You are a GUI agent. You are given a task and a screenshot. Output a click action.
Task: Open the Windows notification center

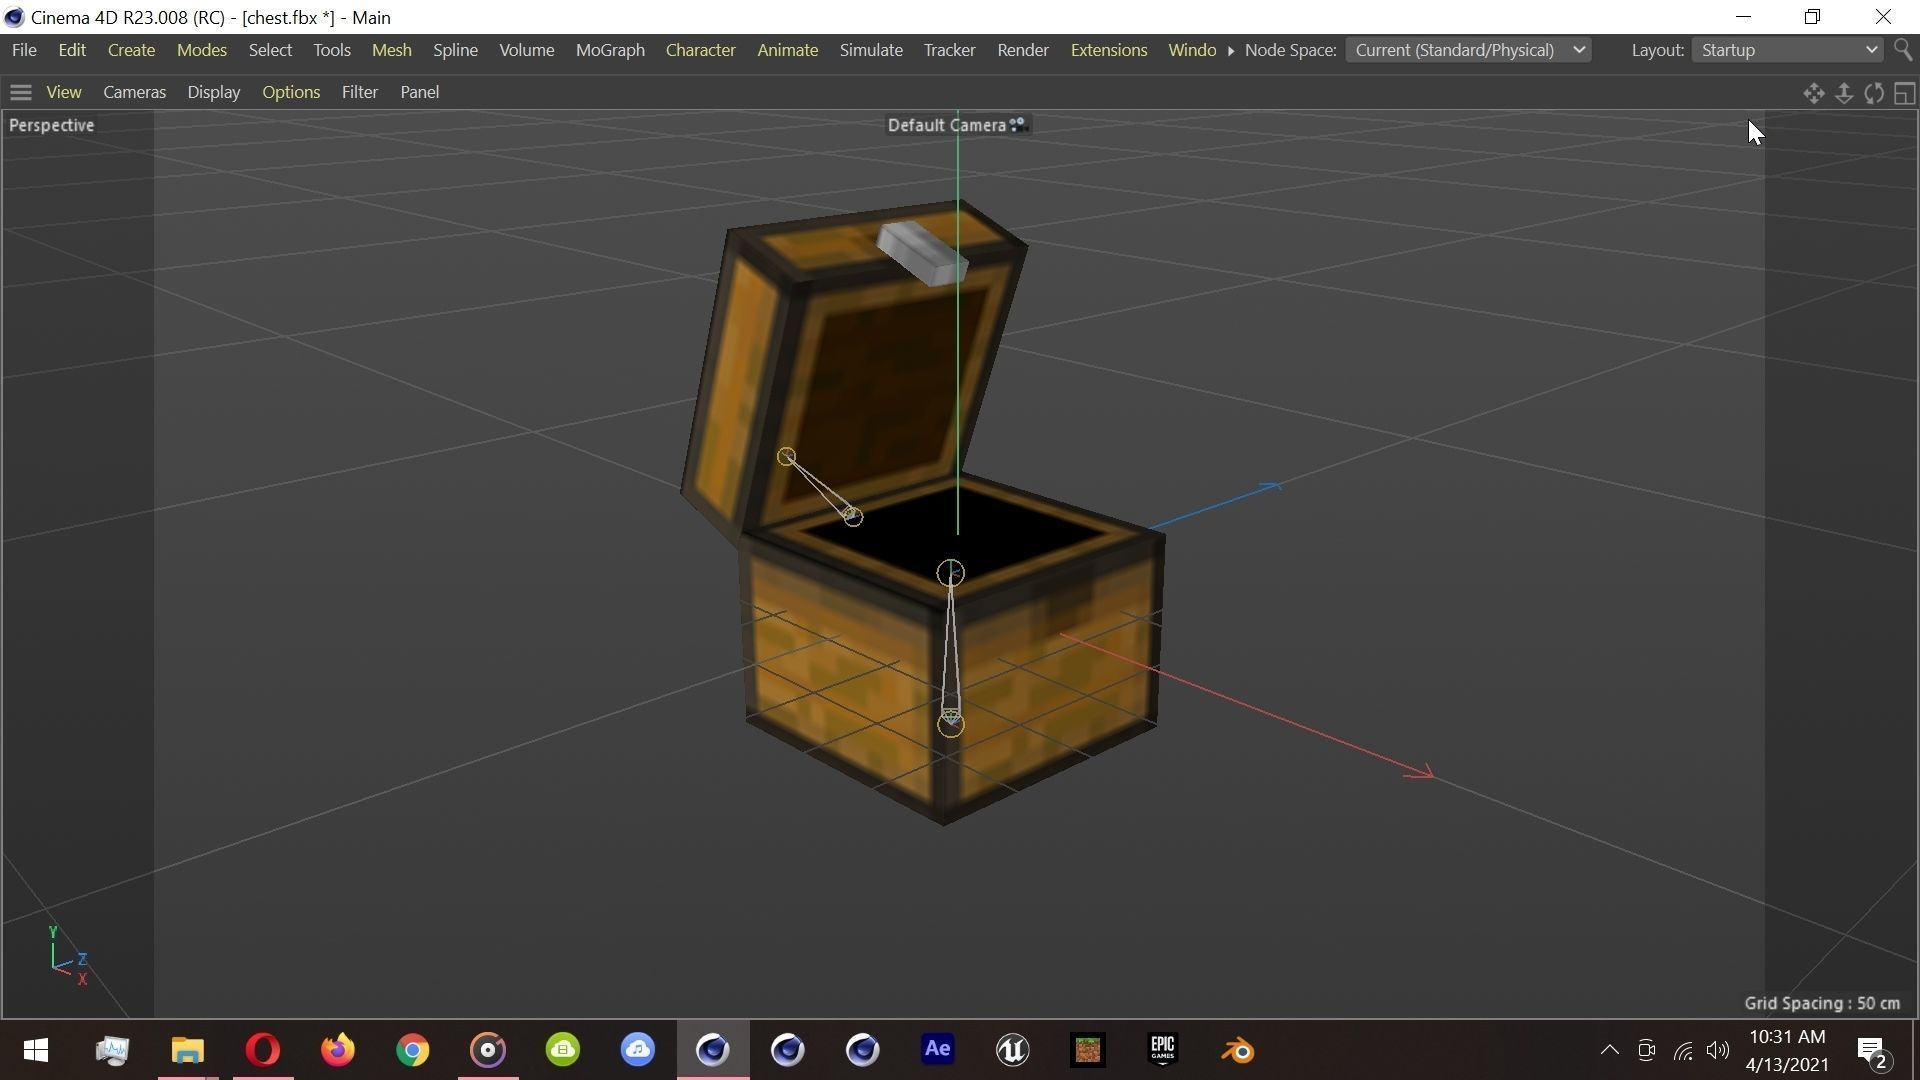point(1872,1050)
